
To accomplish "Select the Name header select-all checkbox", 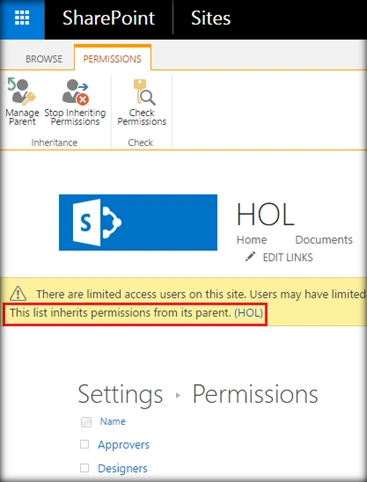I will (x=86, y=422).
